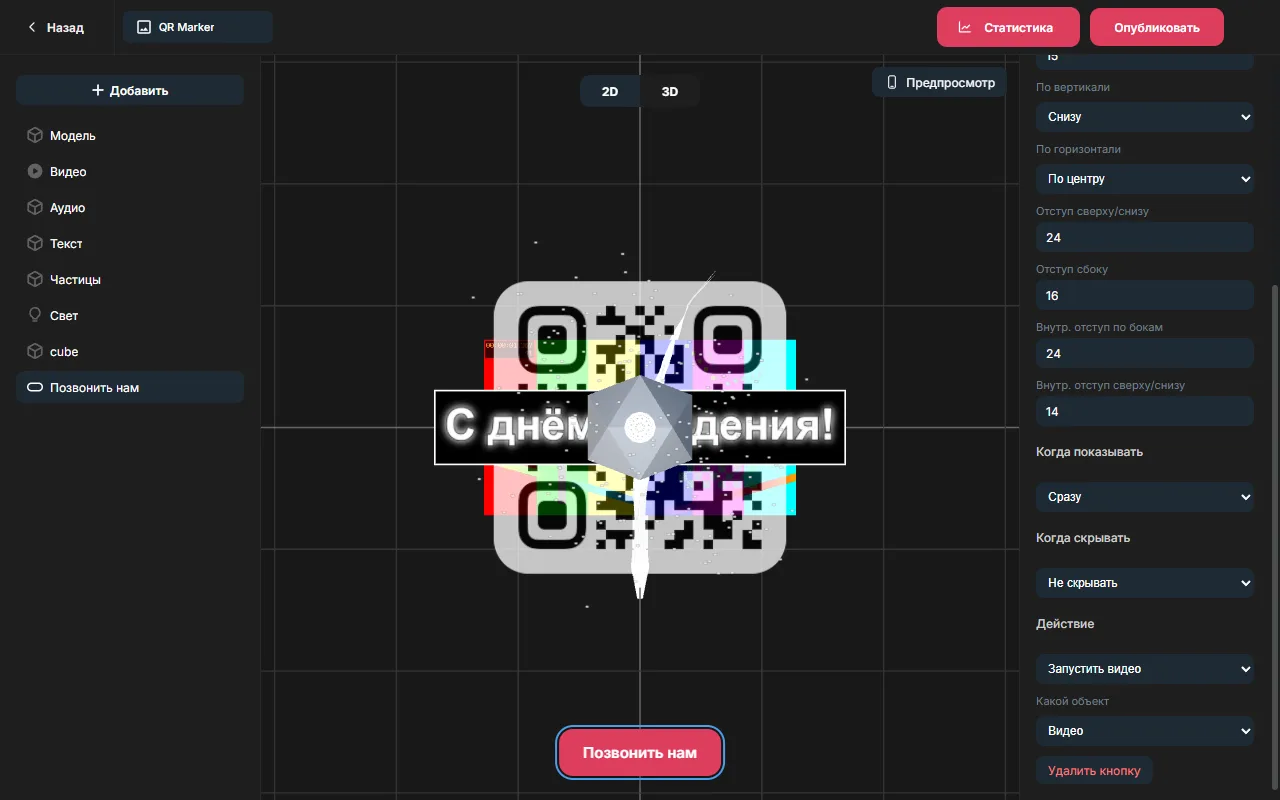Image resolution: width=1280 pixels, height=800 pixels.
Task: Click the button shape icon beside Позвонить нам
Action: 34,387
